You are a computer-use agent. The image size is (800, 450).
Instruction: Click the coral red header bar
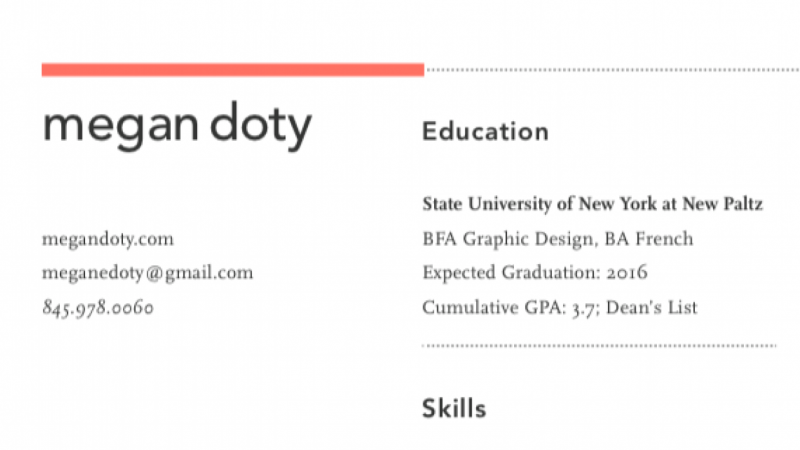coord(233,69)
